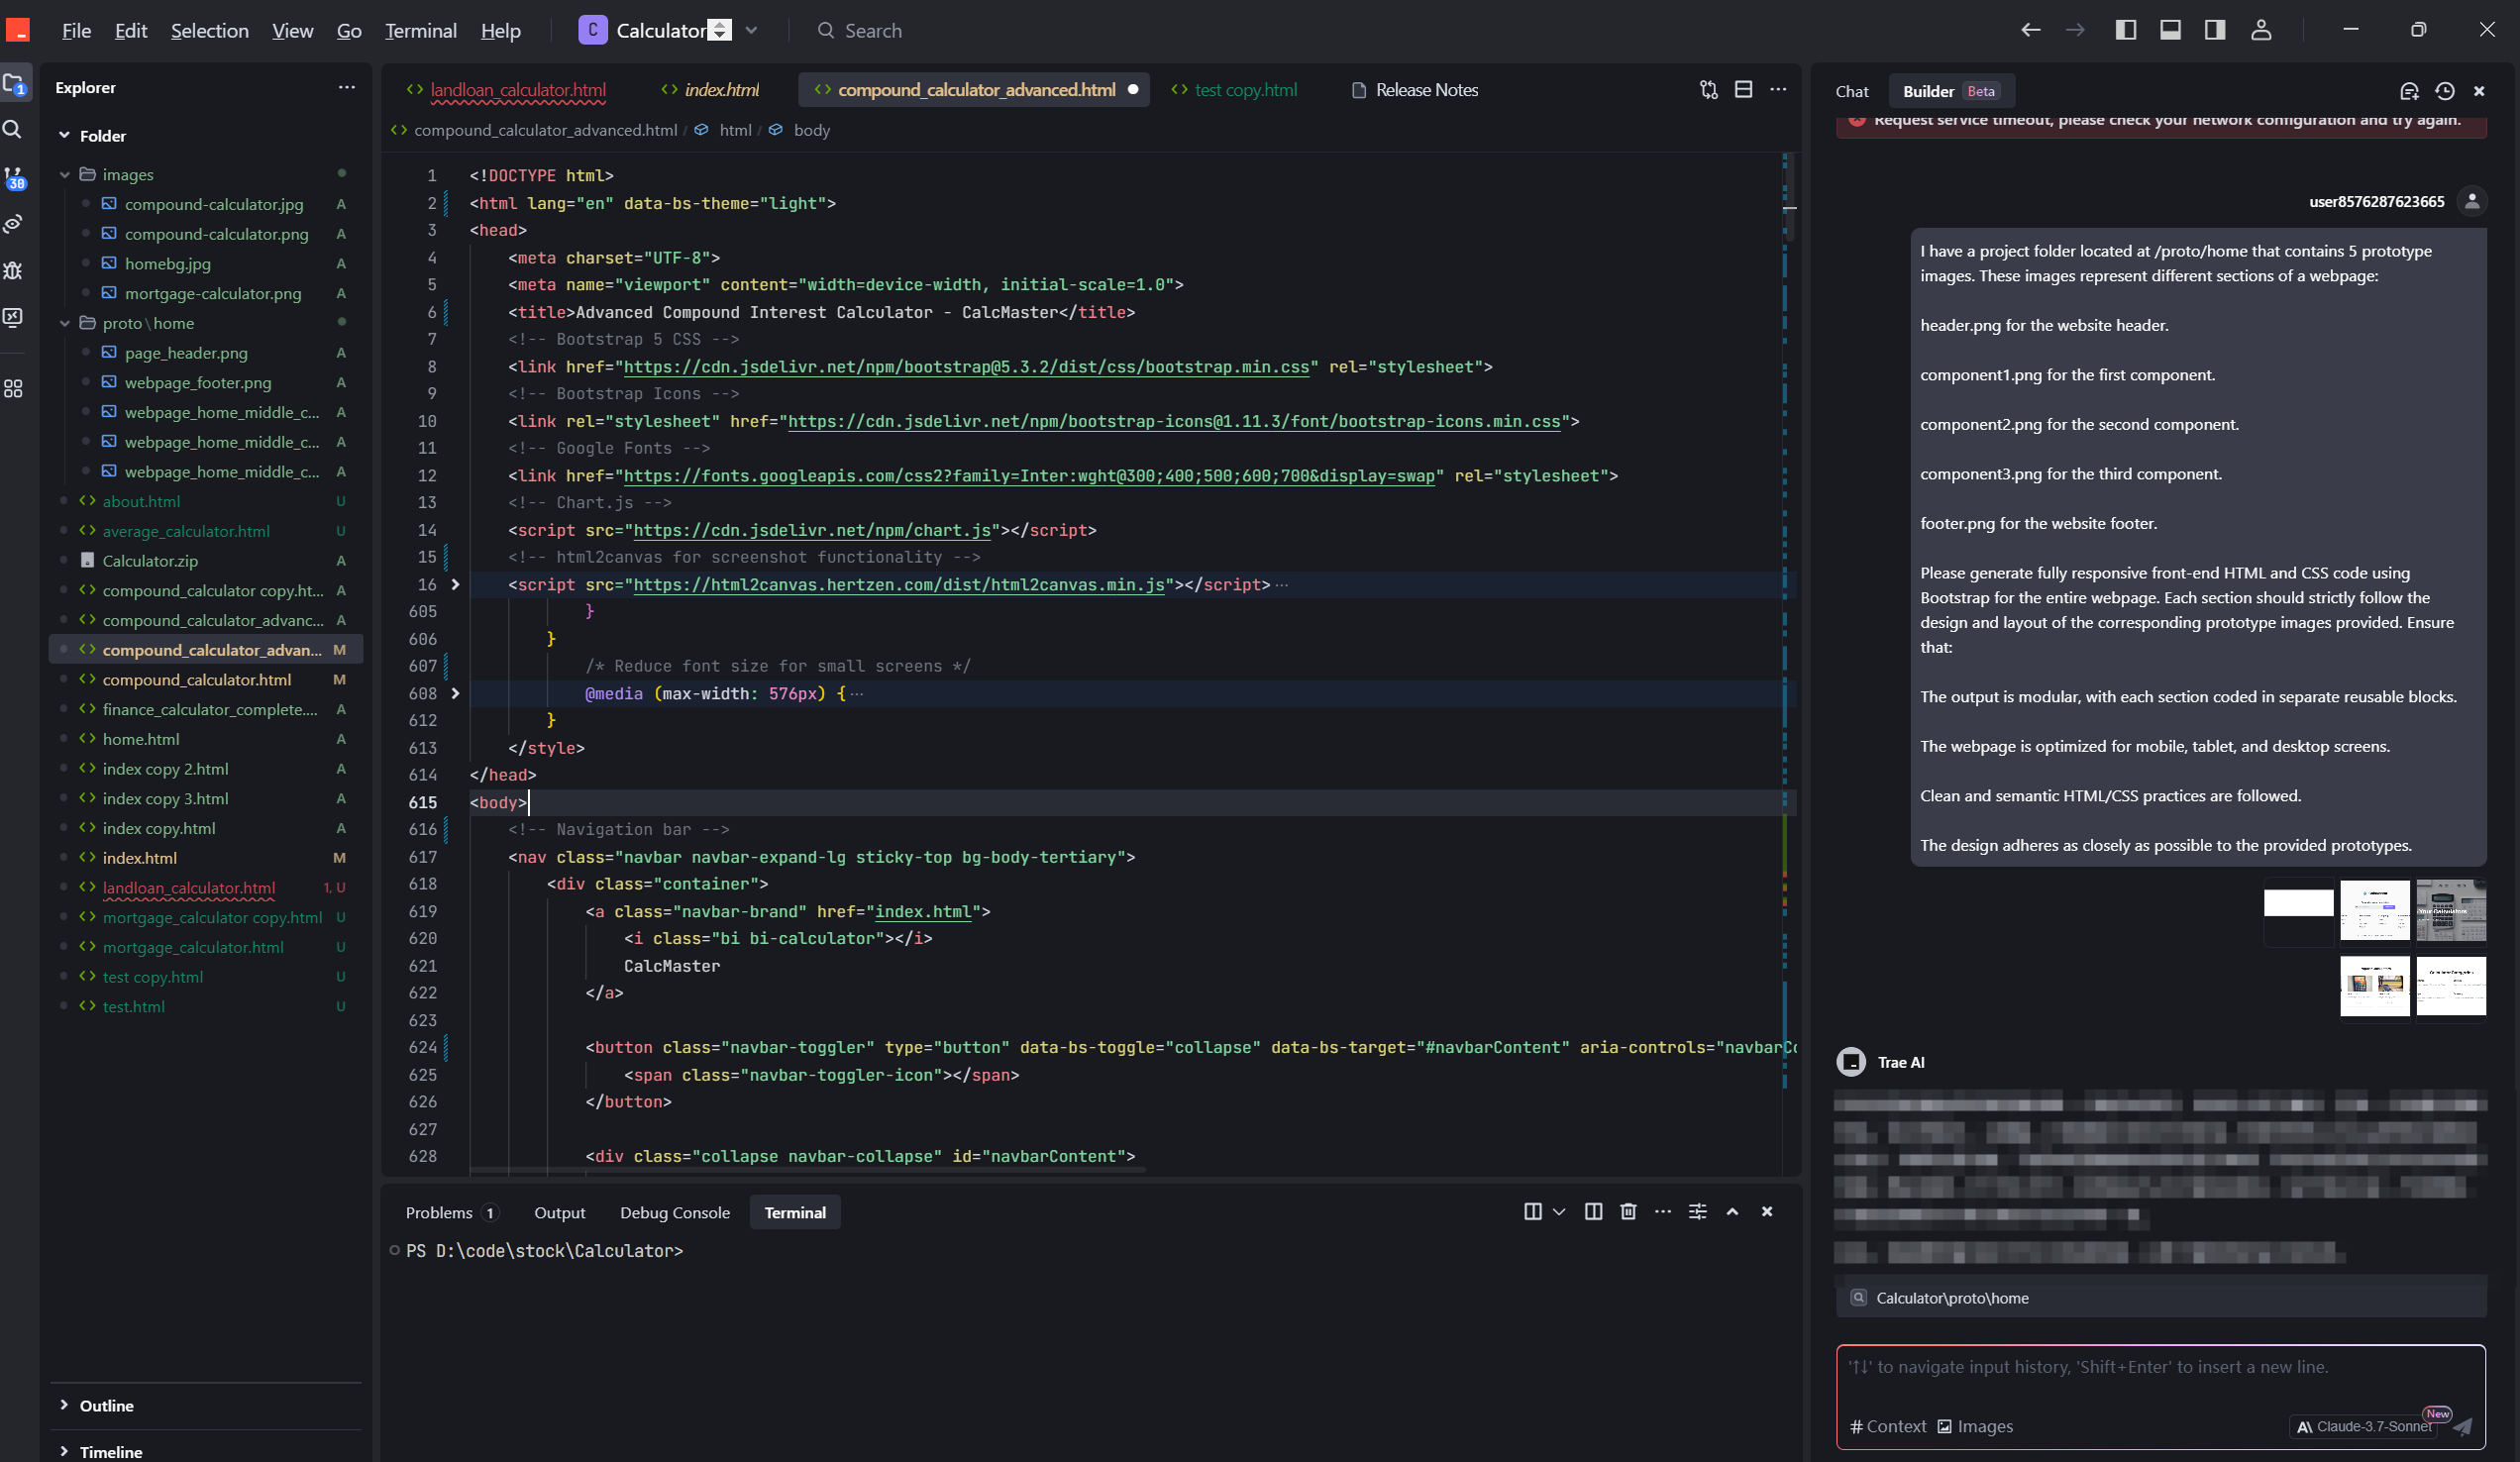The height and width of the screenshot is (1462, 2520).
Task: Open the new terminal dropdown arrow
Action: (1558, 1211)
